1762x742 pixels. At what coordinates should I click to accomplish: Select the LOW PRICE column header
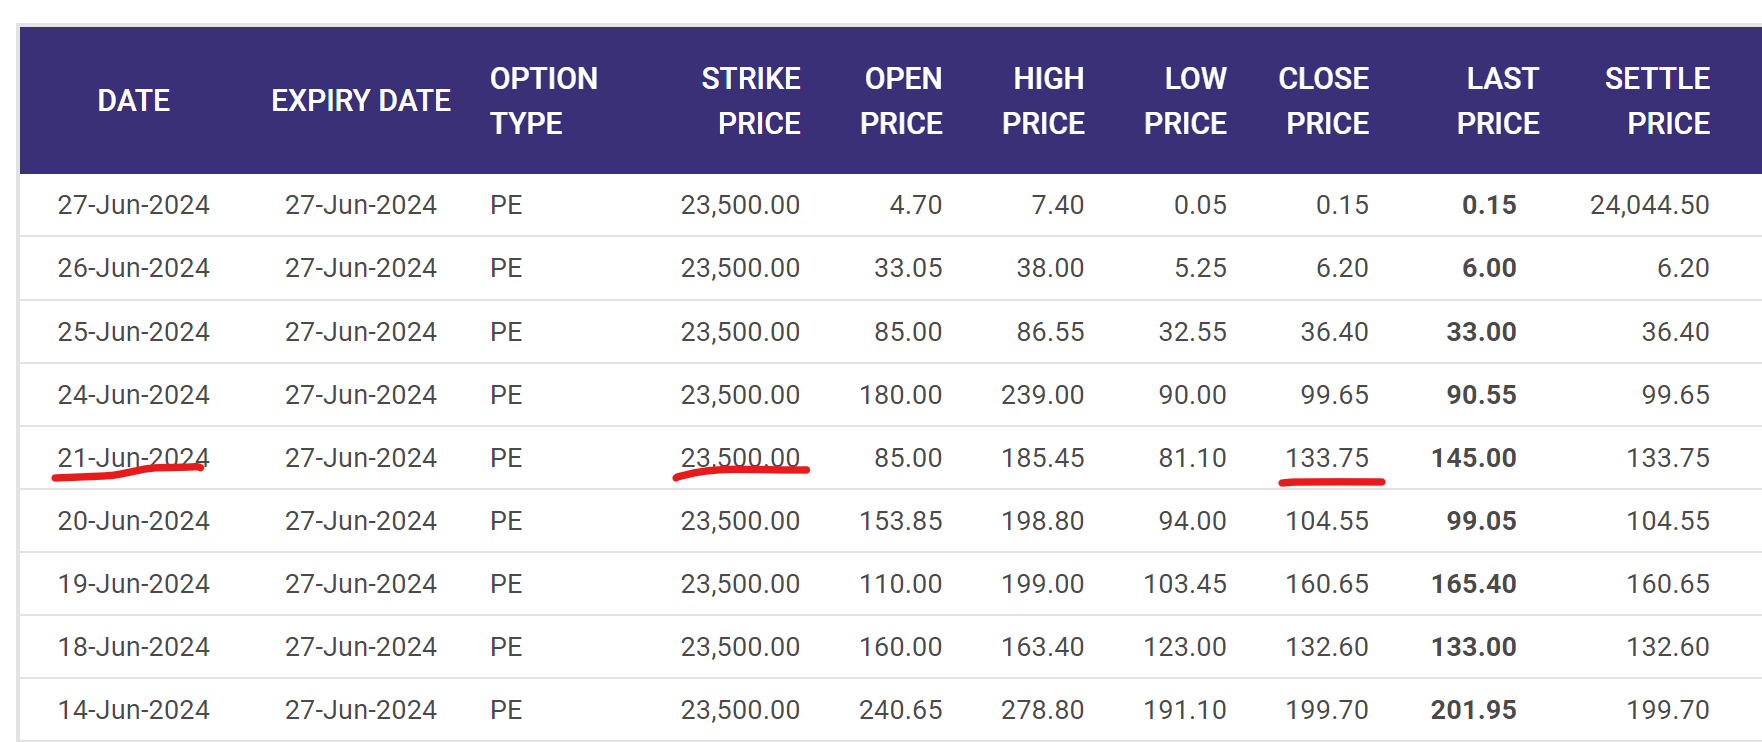1186,101
